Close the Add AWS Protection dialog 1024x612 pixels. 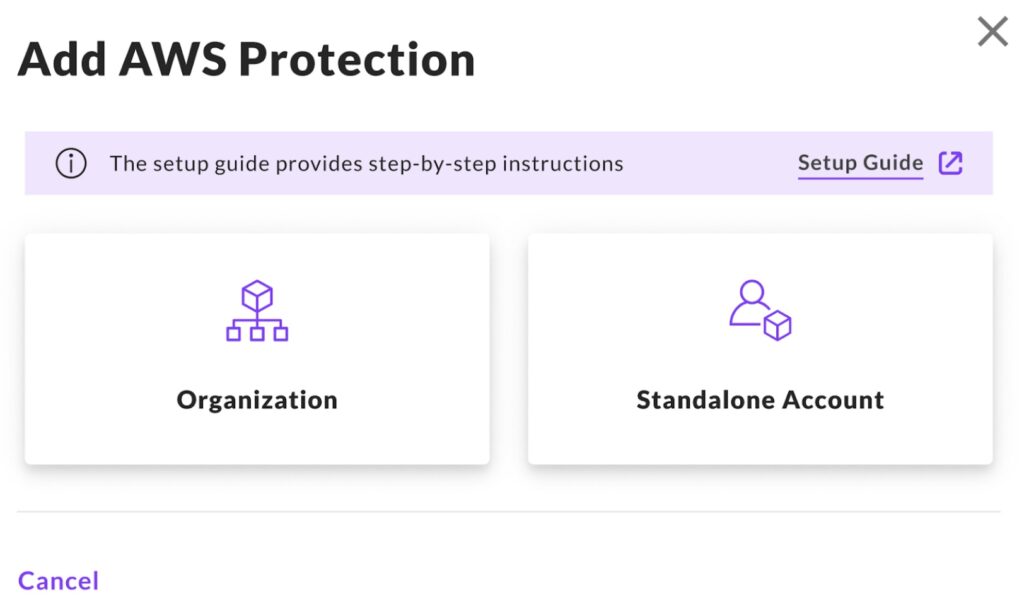pyautogui.click(x=992, y=32)
